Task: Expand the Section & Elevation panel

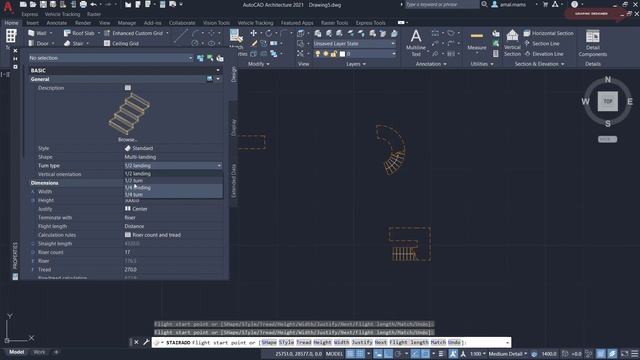Action: click(539, 64)
